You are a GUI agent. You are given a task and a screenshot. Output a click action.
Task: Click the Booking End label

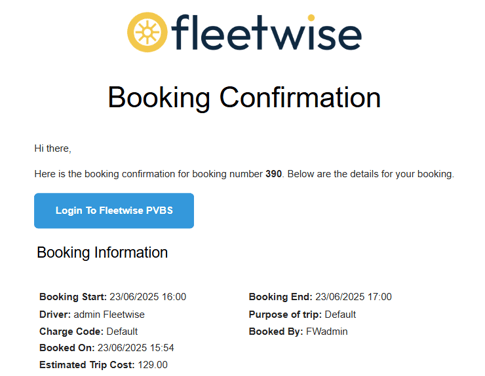tap(281, 297)
